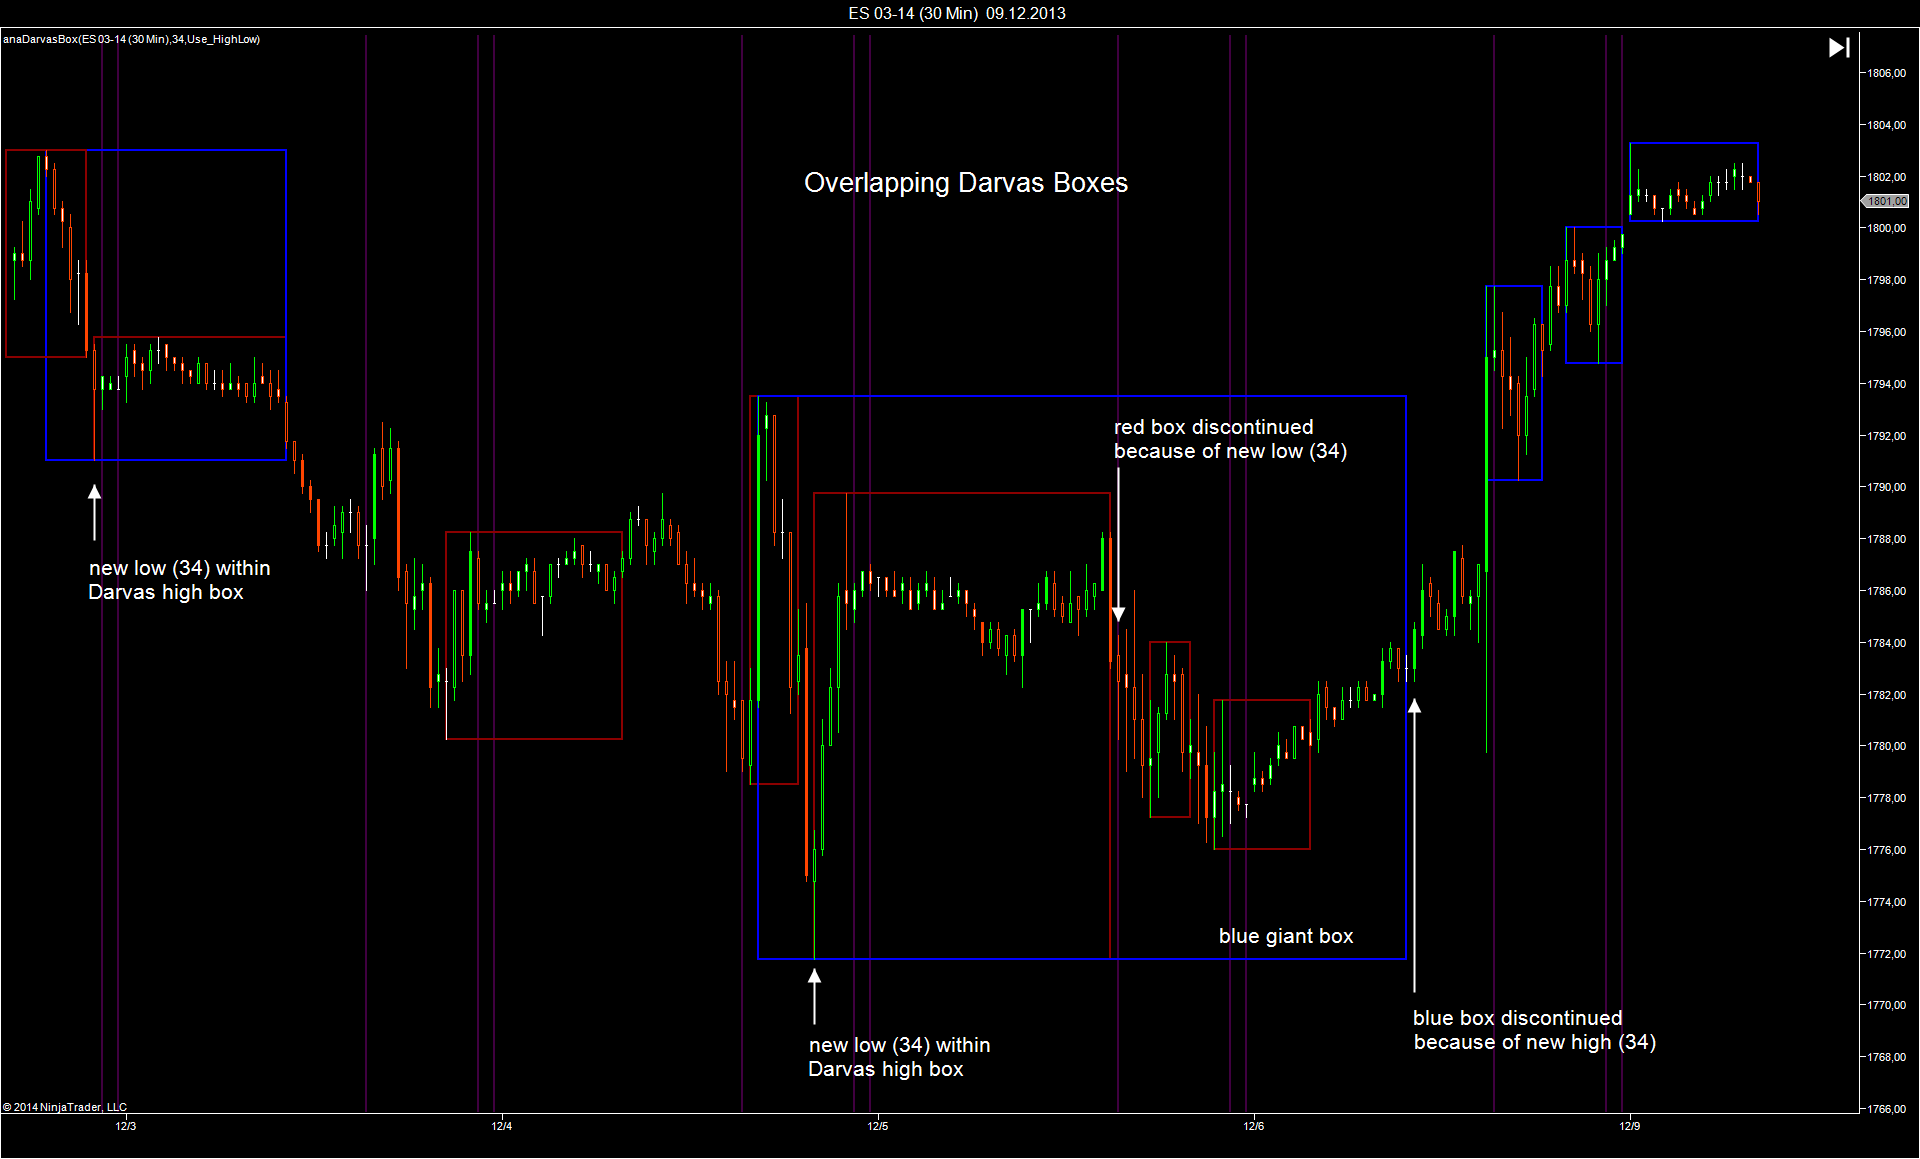Click the NinjaTrader, LLC copyright text
The width and height of the screenshot is (1920, 1159).
[x=65, y=1107]
